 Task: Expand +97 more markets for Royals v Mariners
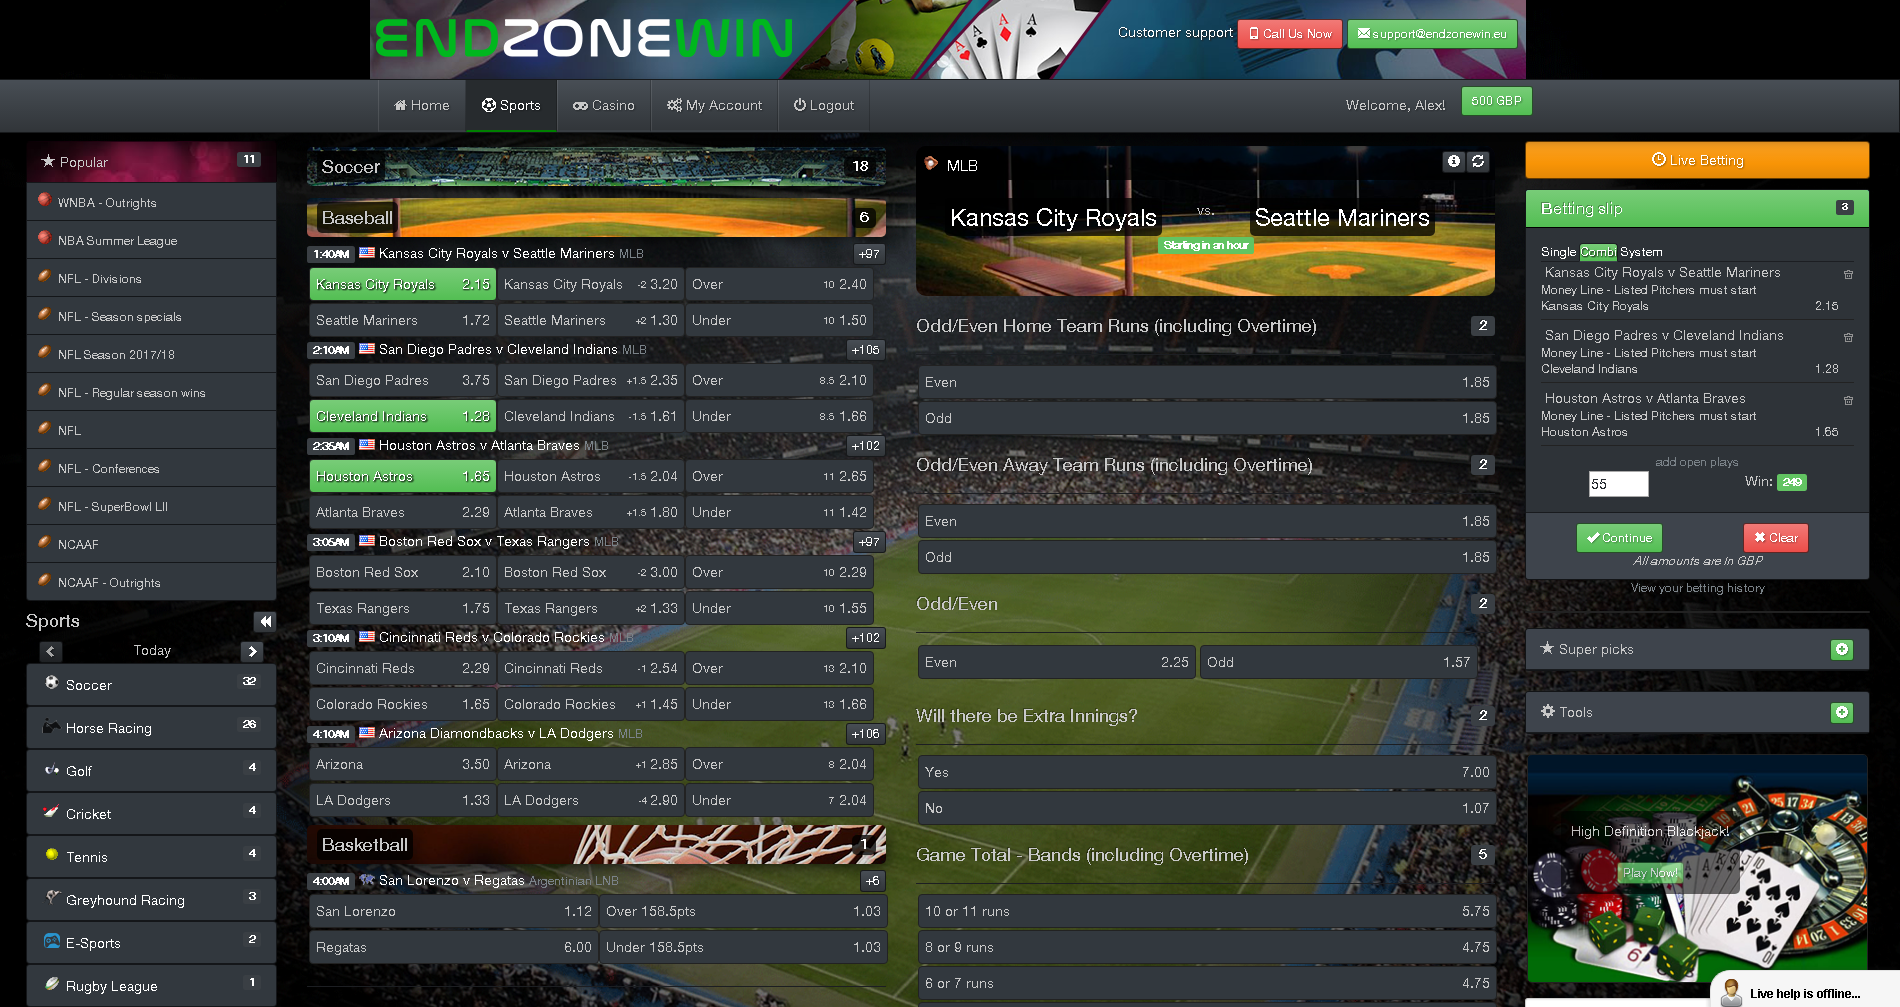click(868, 254)
